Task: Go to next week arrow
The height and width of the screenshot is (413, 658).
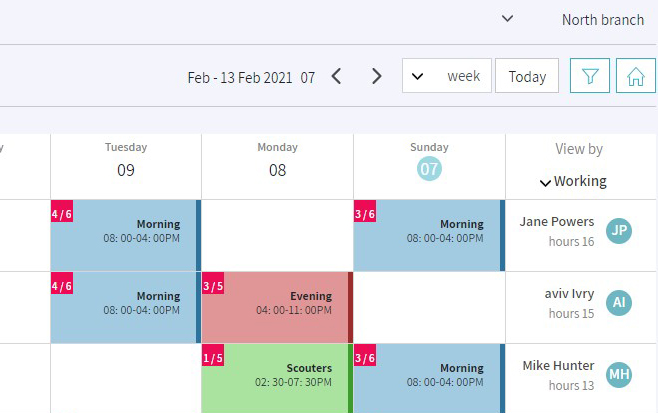Action: coord(376,76)
